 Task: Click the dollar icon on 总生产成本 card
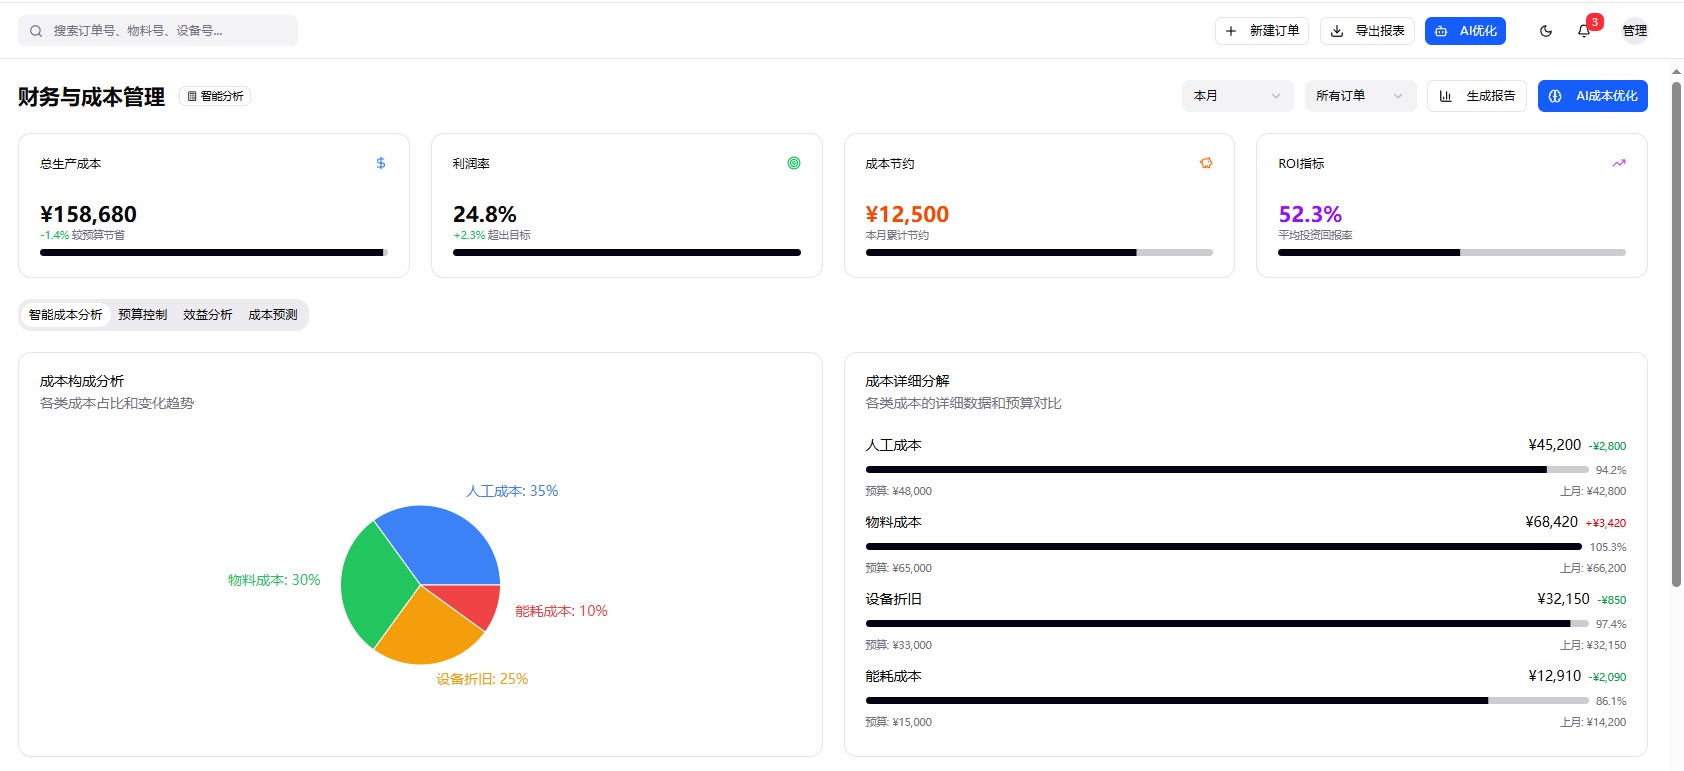click(x=381, y=163)
